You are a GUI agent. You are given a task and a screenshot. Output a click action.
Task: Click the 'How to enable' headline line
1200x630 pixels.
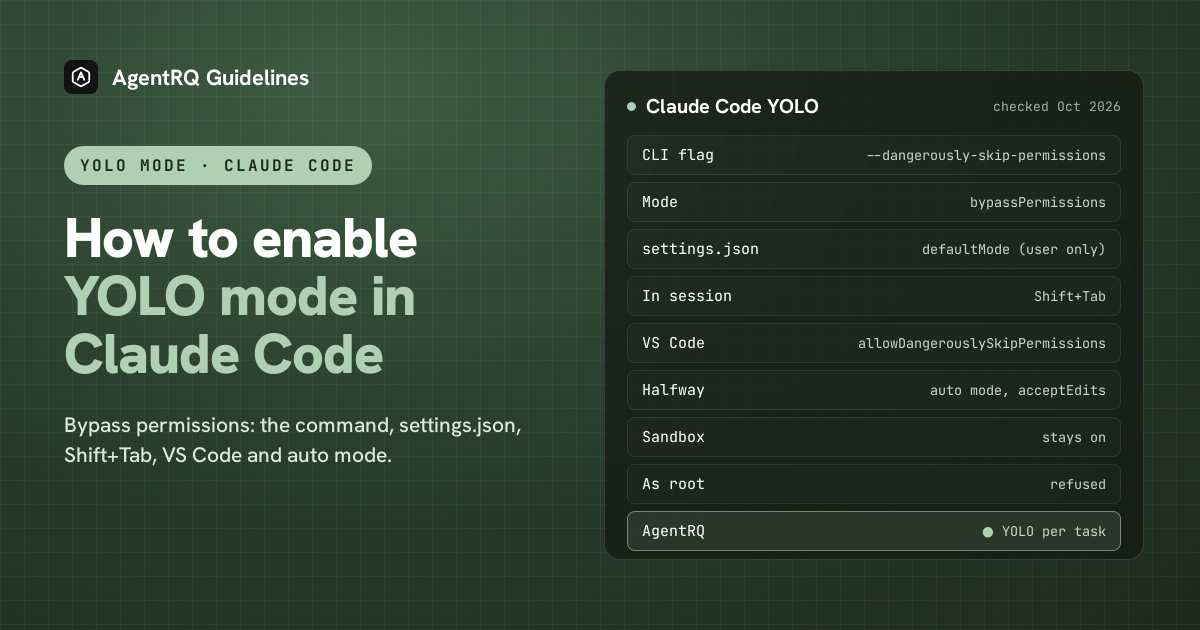click(241, 238)
